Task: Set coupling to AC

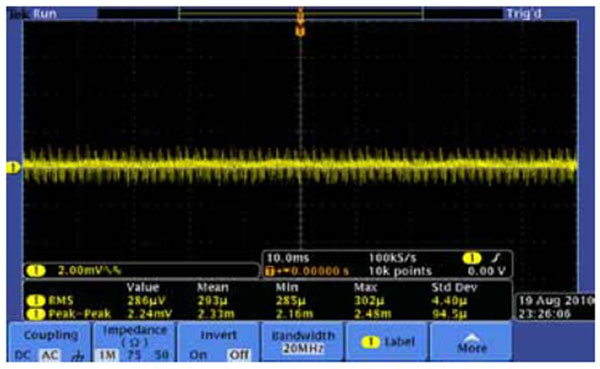Action: 50,356
